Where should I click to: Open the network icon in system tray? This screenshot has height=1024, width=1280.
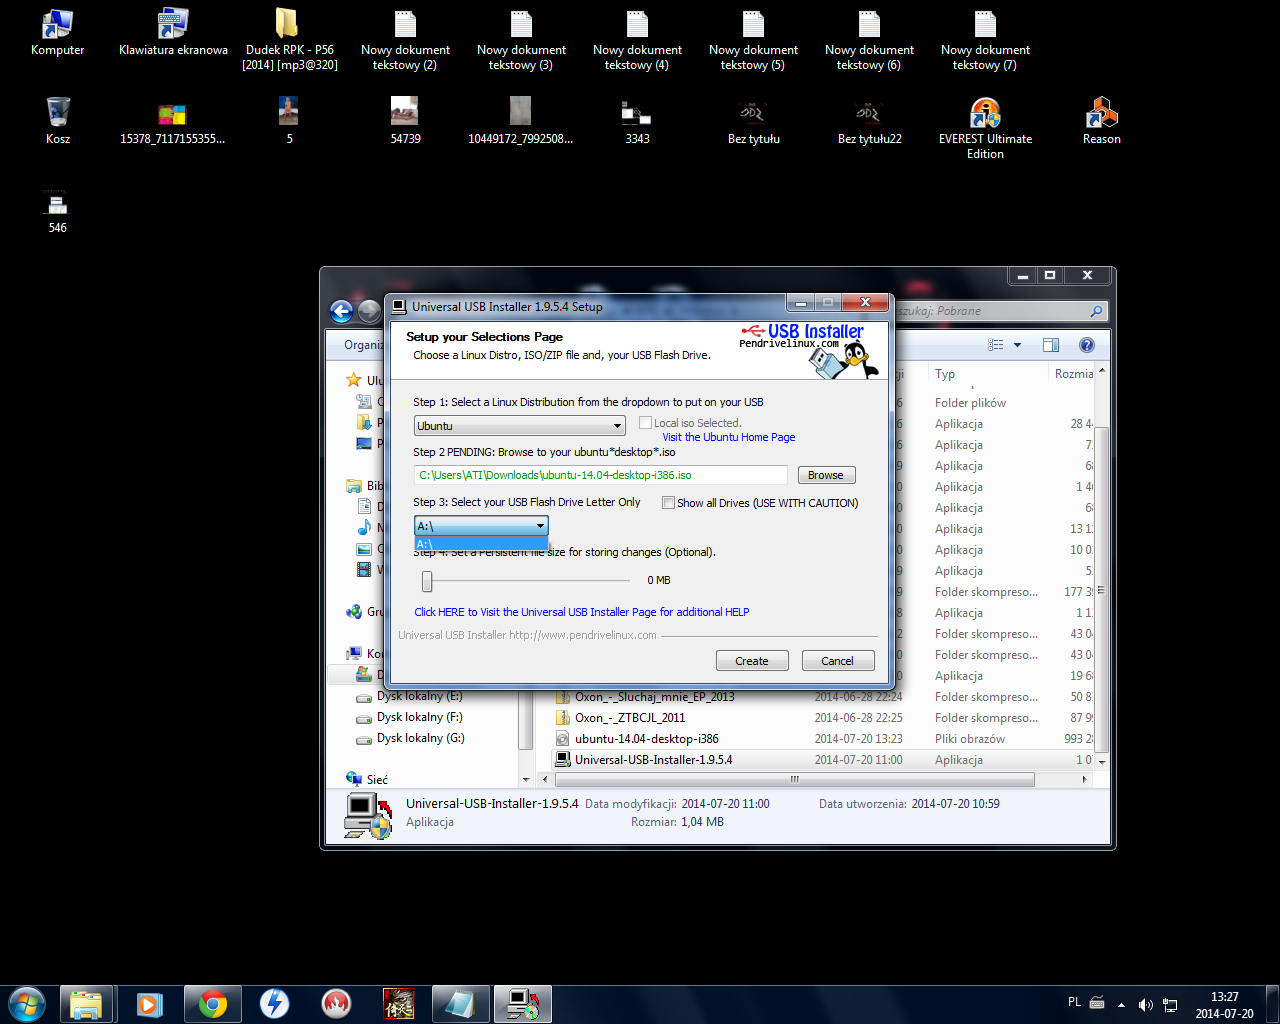(x=1170, y=1004)
